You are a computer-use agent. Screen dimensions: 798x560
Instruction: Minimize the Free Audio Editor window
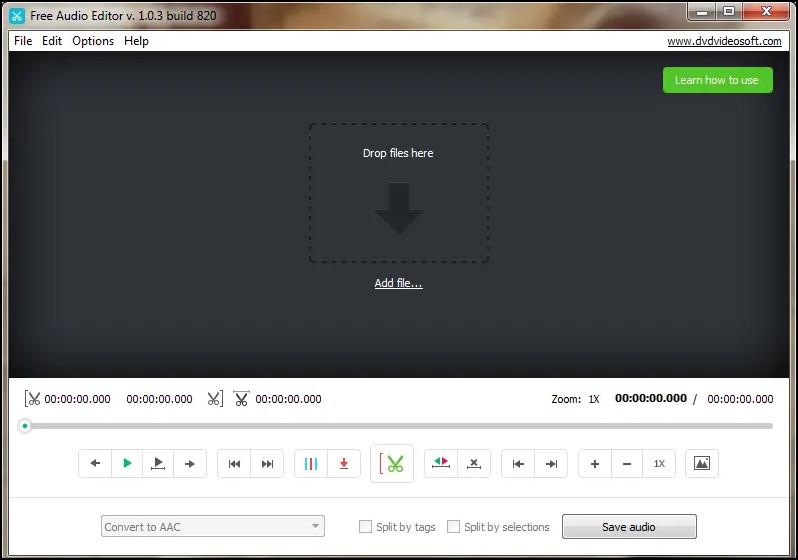(x=702, y=11)
